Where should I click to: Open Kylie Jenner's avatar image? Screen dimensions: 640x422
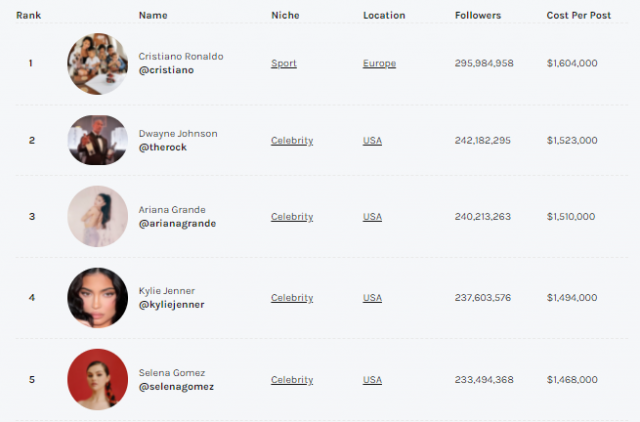tap(98, 298)
